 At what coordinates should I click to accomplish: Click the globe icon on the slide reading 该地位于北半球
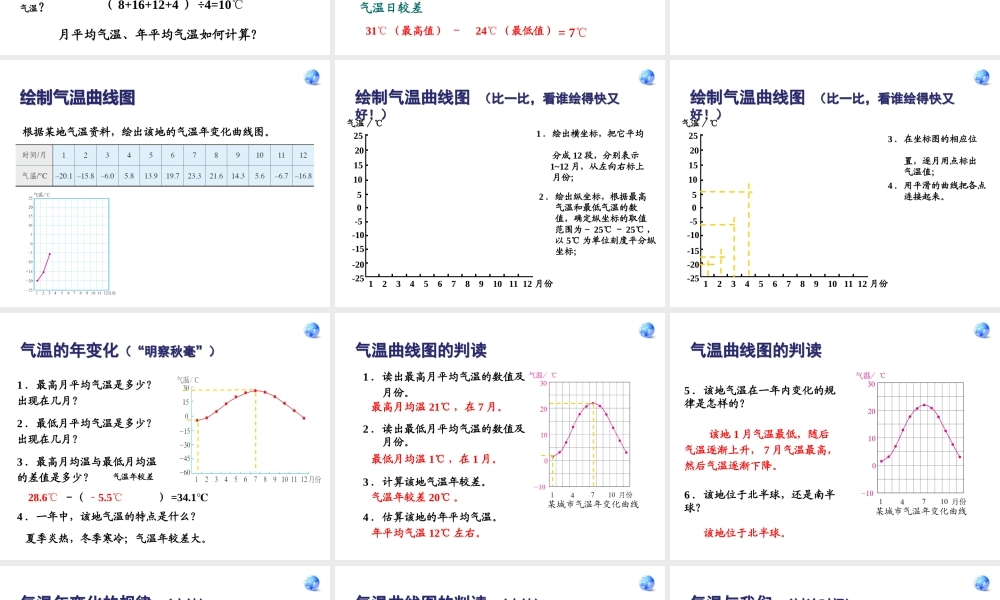click(x=982, y=330)
